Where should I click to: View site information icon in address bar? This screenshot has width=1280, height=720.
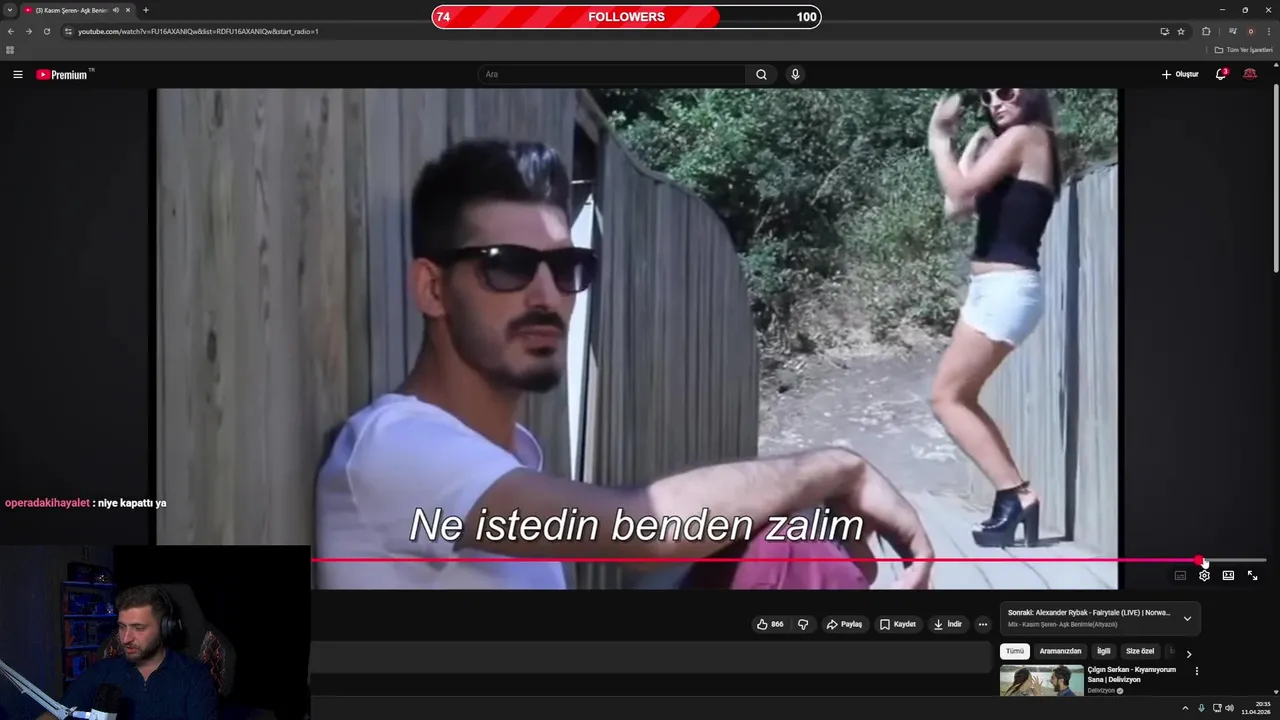click(68, 31)
